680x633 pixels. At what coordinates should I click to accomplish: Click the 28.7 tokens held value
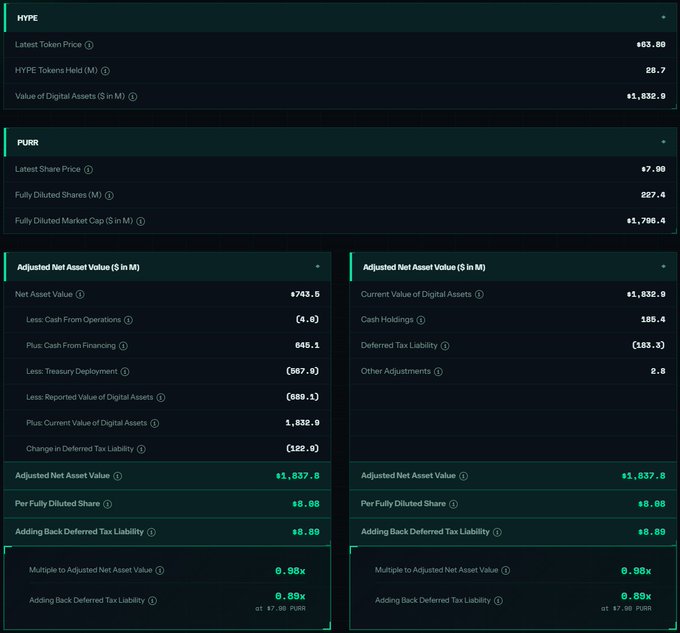coord(655,70)
